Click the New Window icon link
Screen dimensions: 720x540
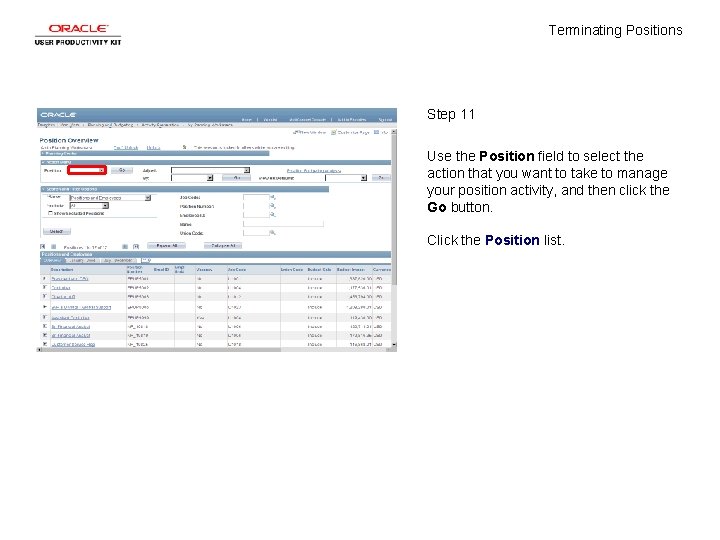pyautogui.click(x=309, y=132)
